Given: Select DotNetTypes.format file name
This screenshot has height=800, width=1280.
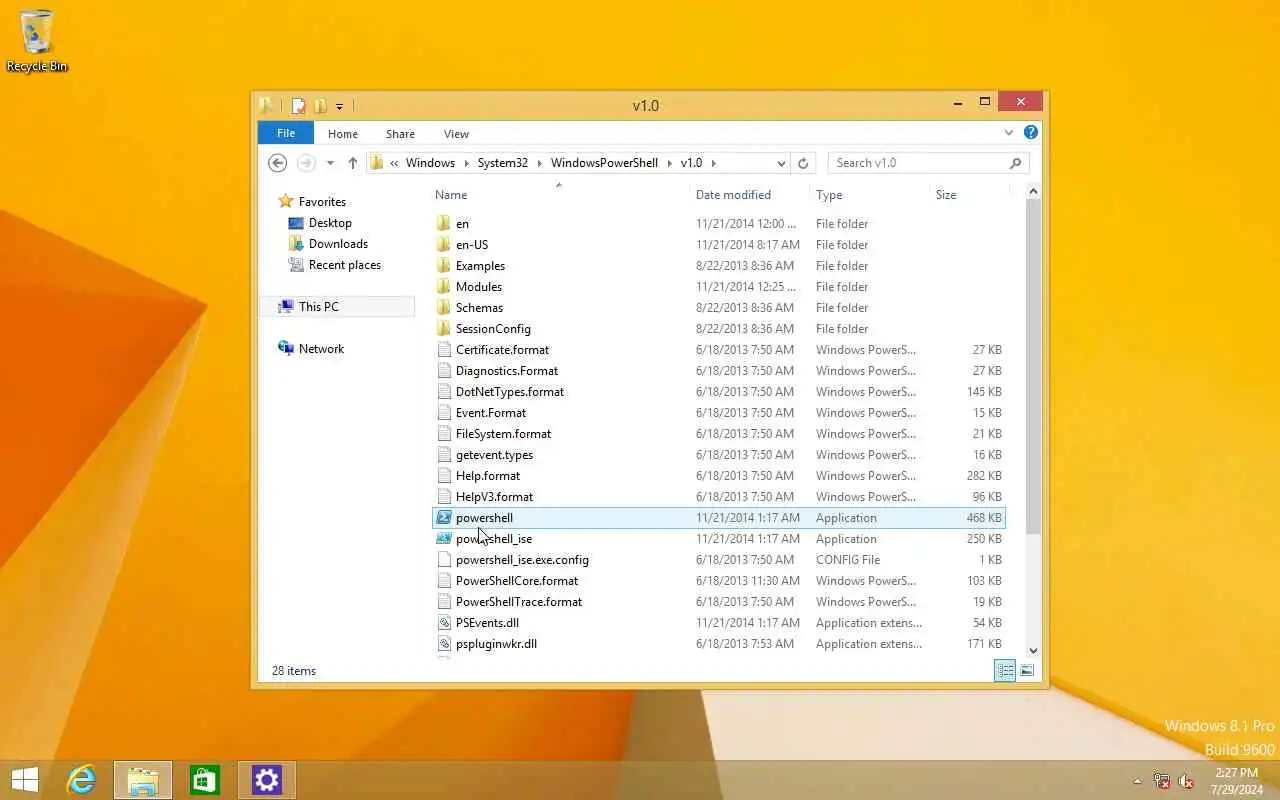Looking at the screenshot, I should (x=509, y=392).
